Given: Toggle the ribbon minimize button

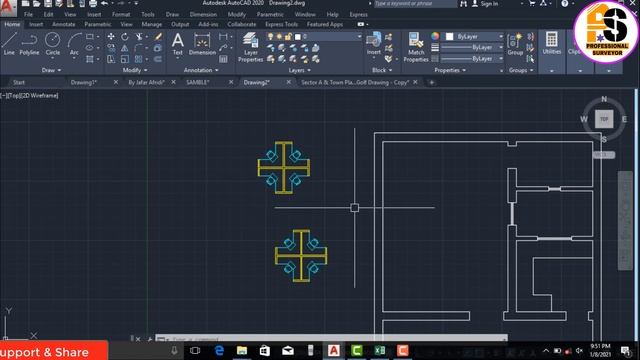Looking at the screenshot, I should coord(361,24).
